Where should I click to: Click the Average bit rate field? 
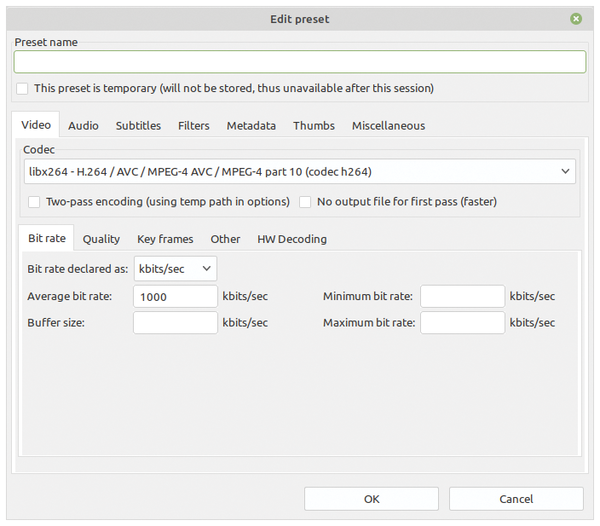click(175, 296)
